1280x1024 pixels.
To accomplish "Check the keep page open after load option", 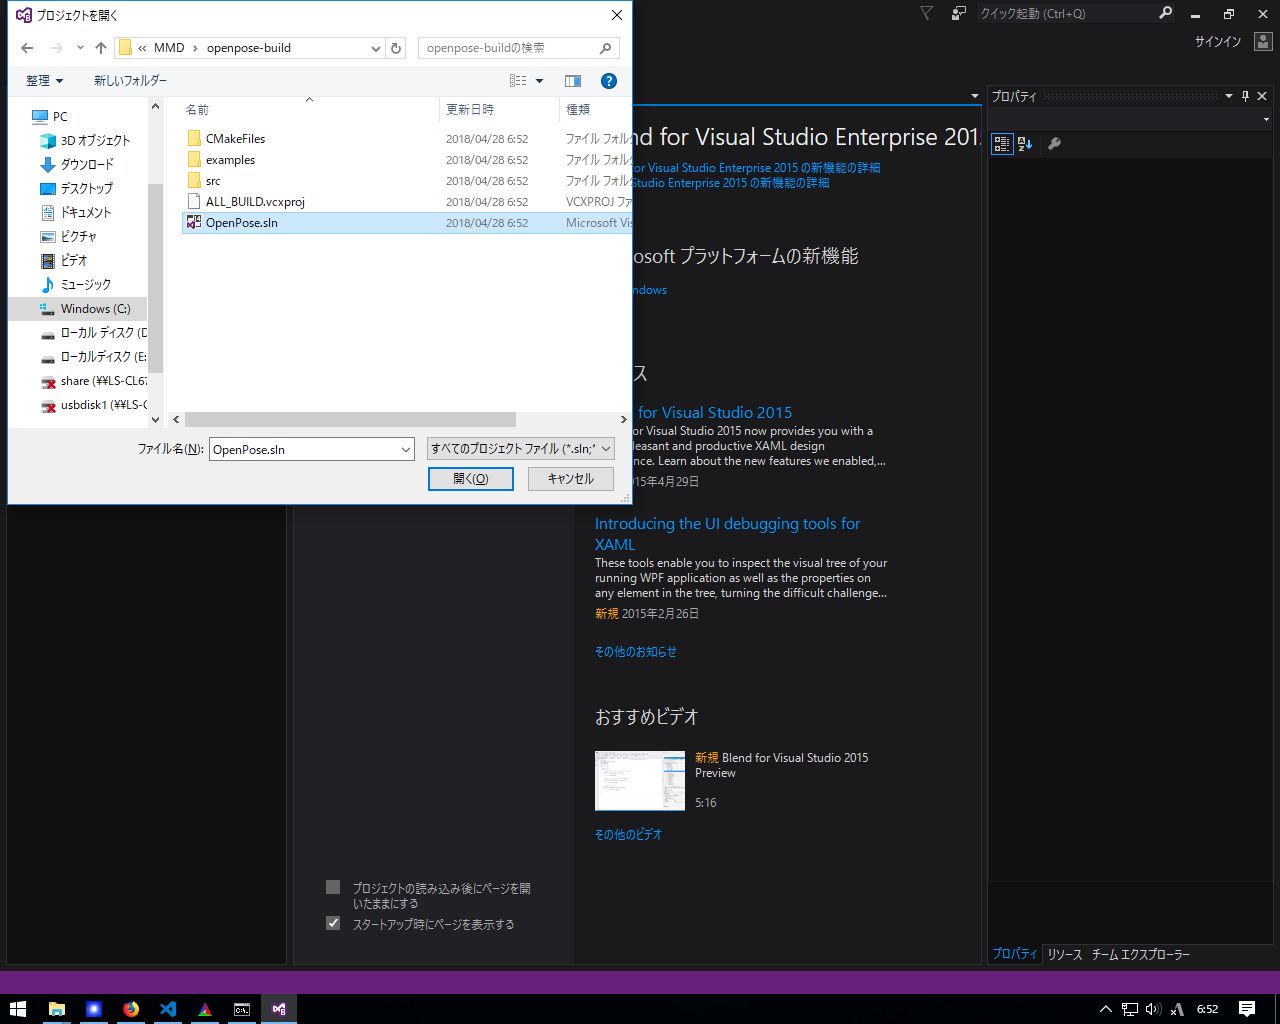I will [x=333, y=886].
